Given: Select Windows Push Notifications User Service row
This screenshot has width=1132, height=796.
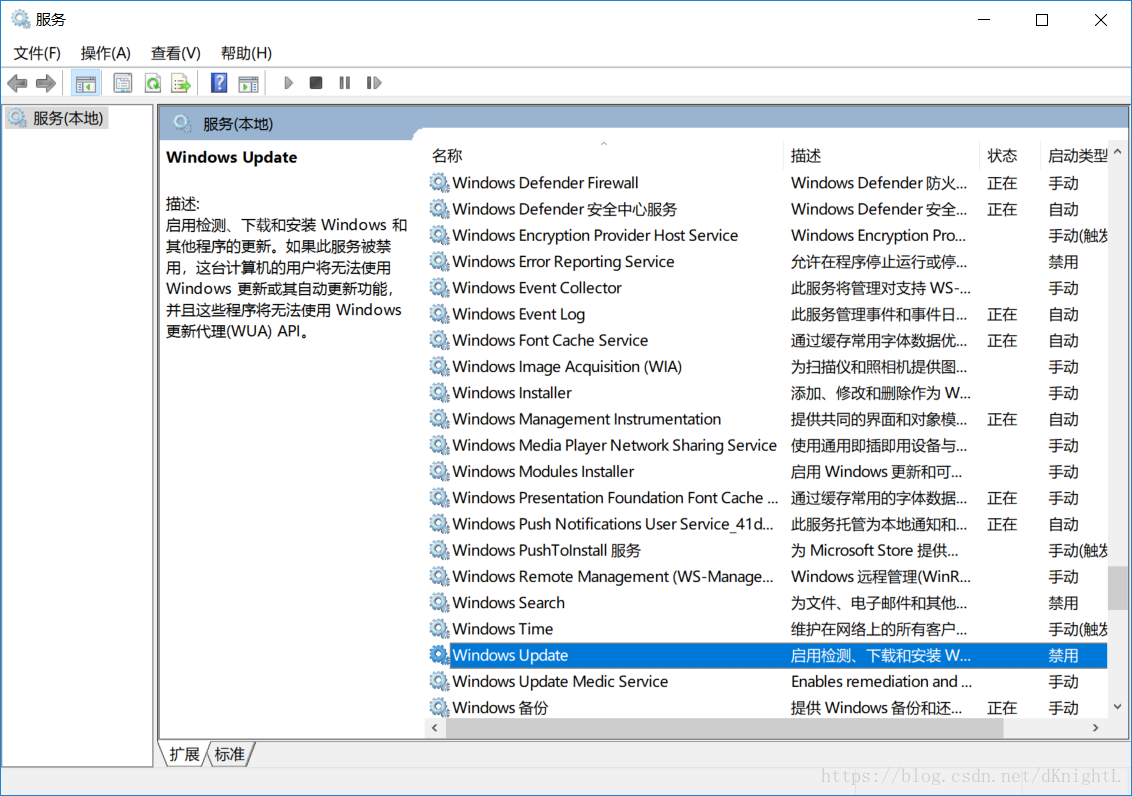Looking at the screenshot, I should [x=767, y=523].
